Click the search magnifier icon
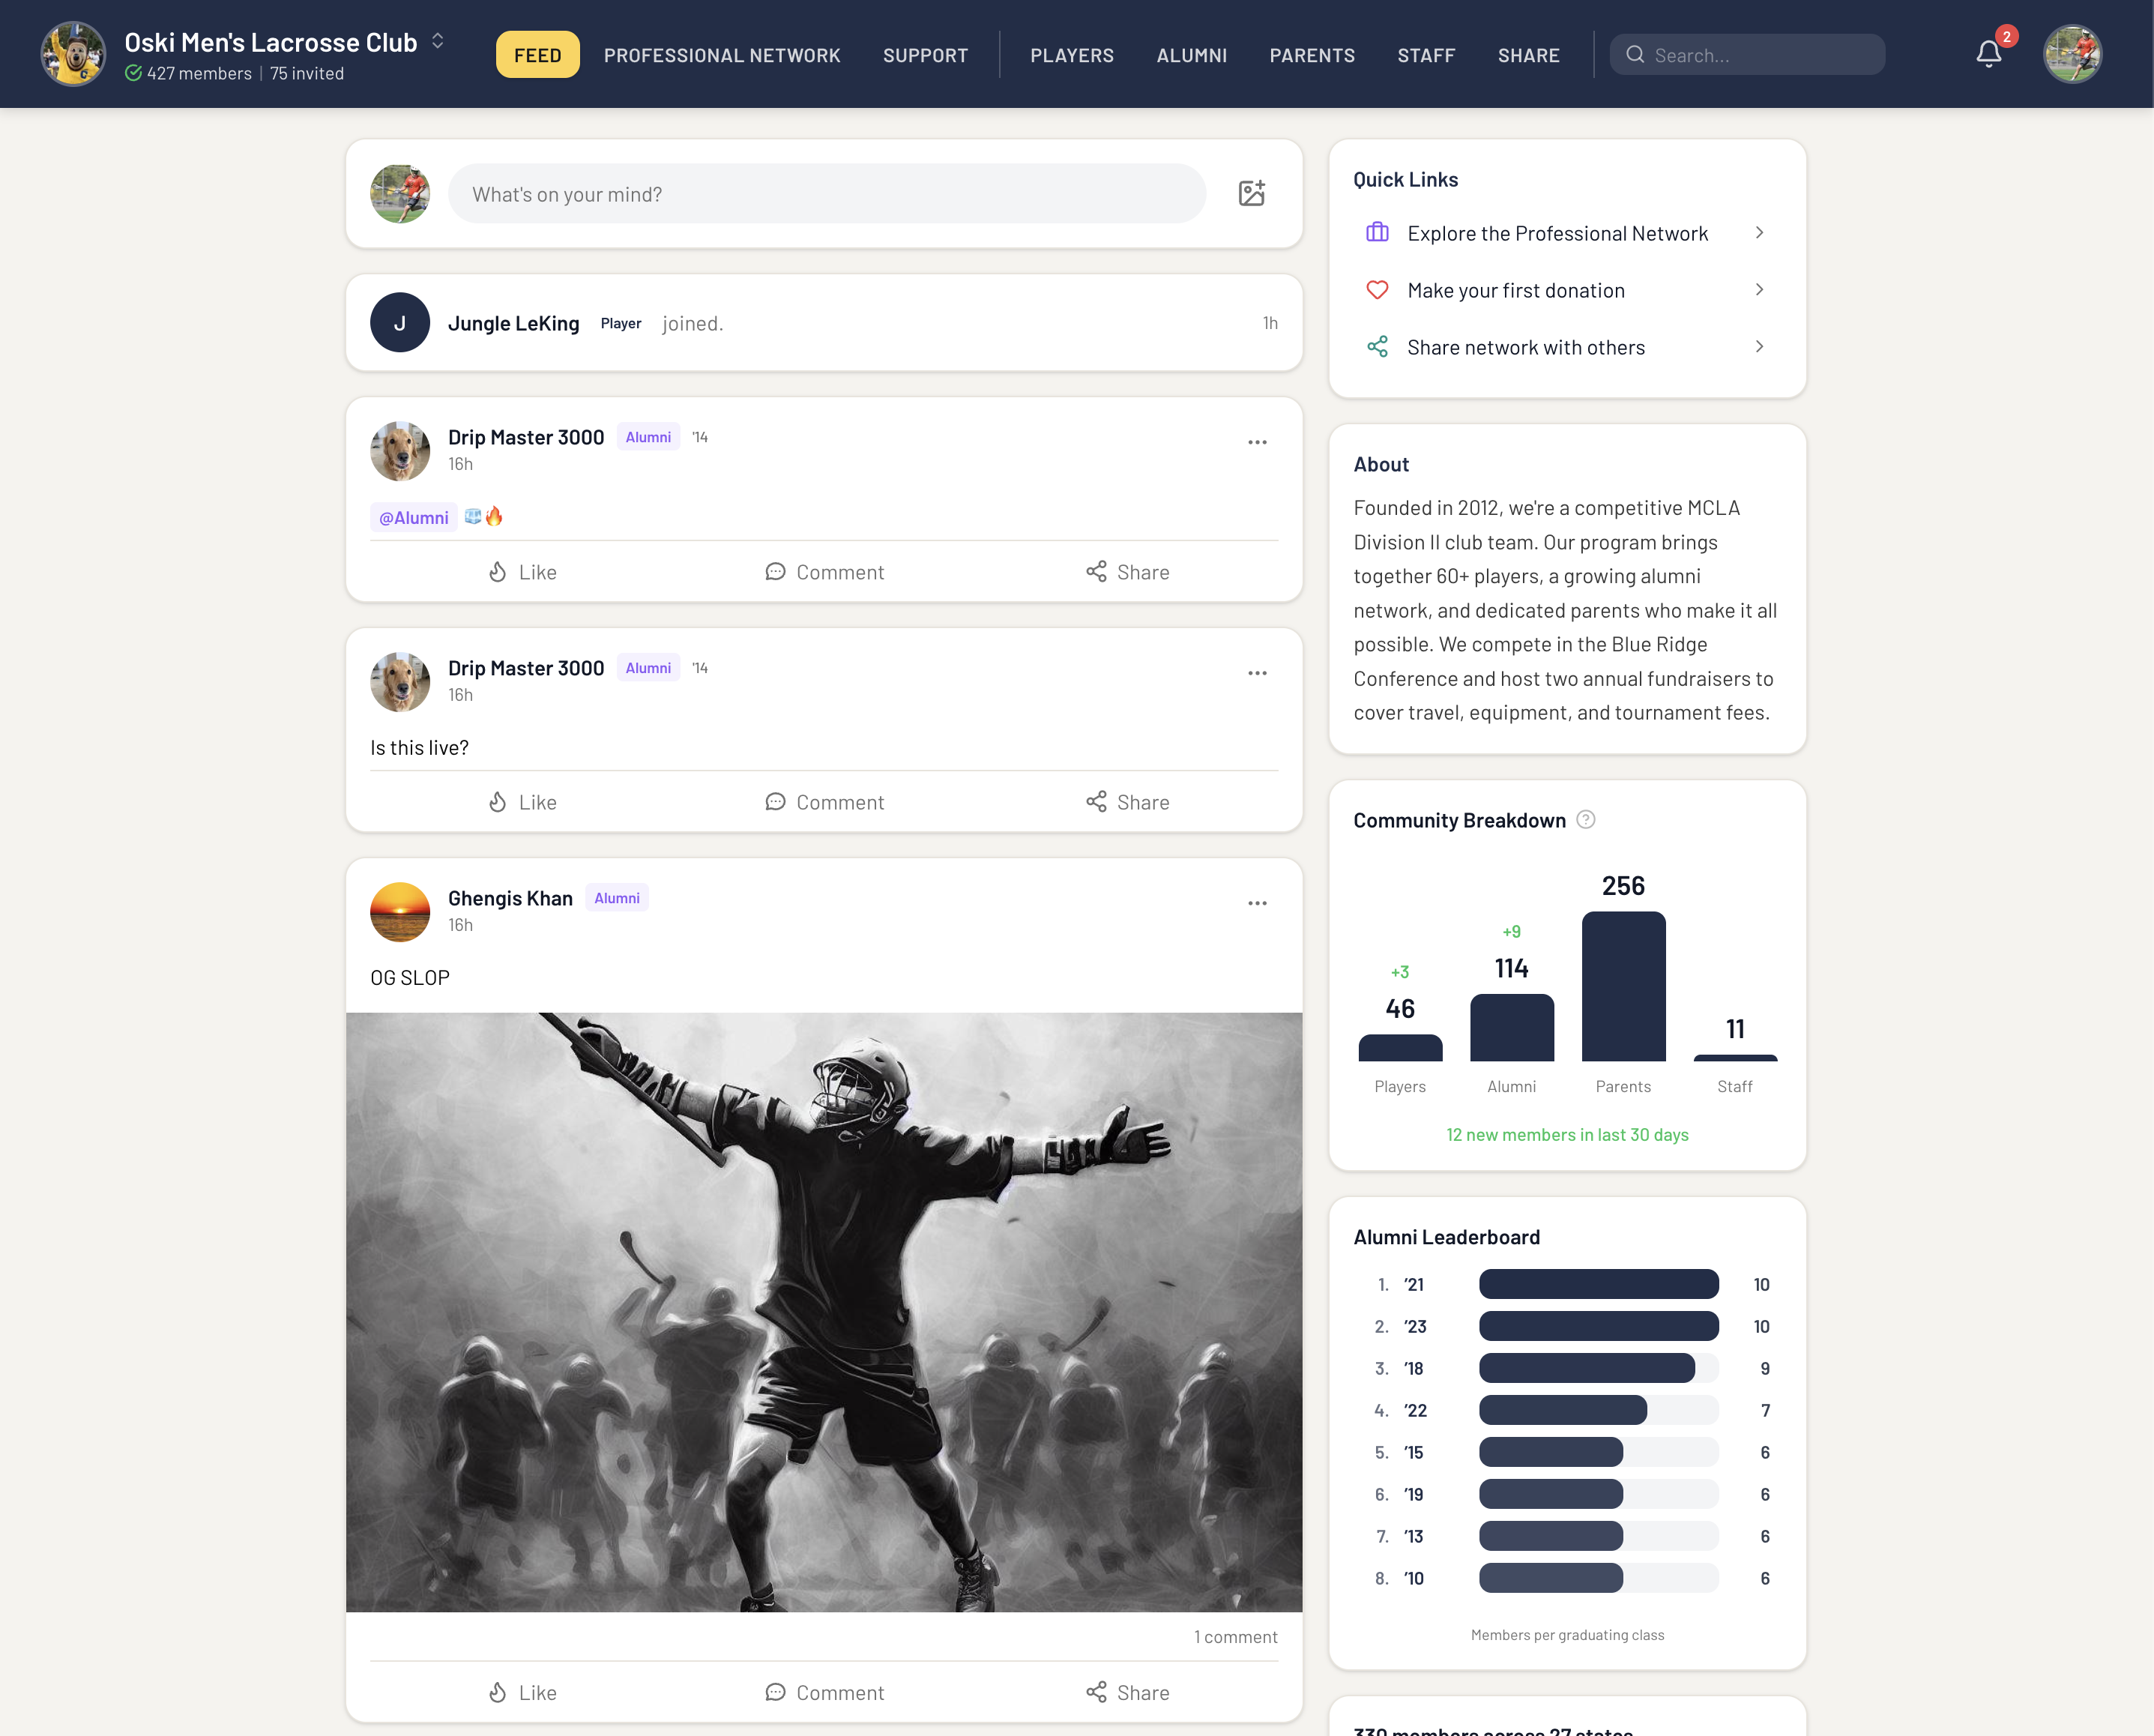Viewport: 2154px width, 1736px height. click(x=1635, y=55)
